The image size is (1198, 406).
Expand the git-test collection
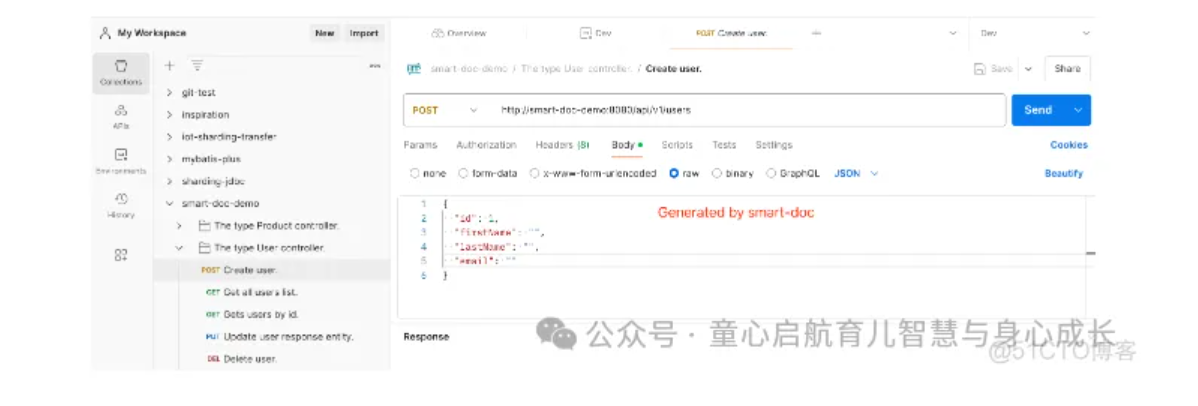pyautogui.click(x=170, y=93)
